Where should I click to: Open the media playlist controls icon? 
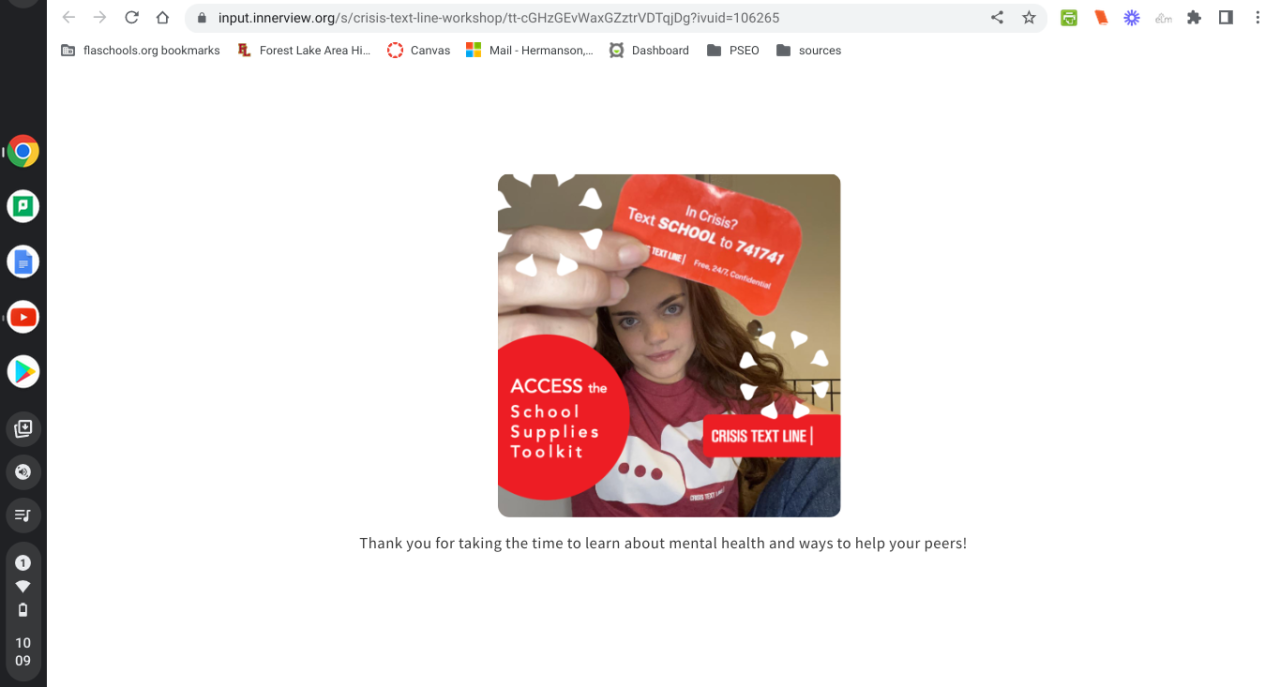23,515
